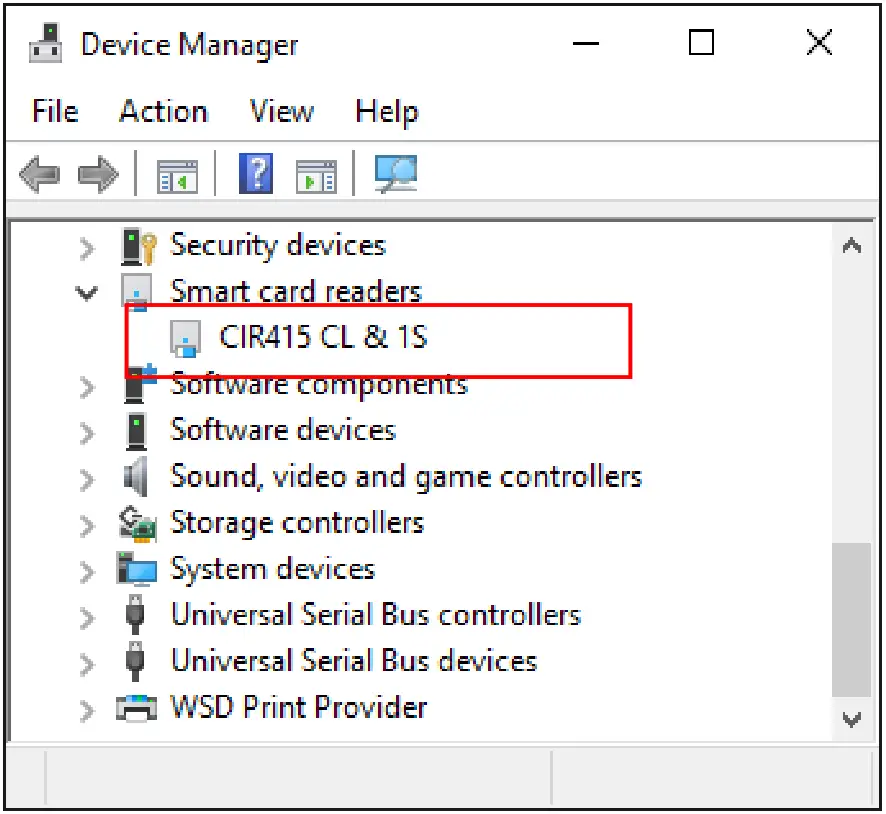Select the System devices entry
The height and width of the screenshot is (814, 886).
(272, 570)
